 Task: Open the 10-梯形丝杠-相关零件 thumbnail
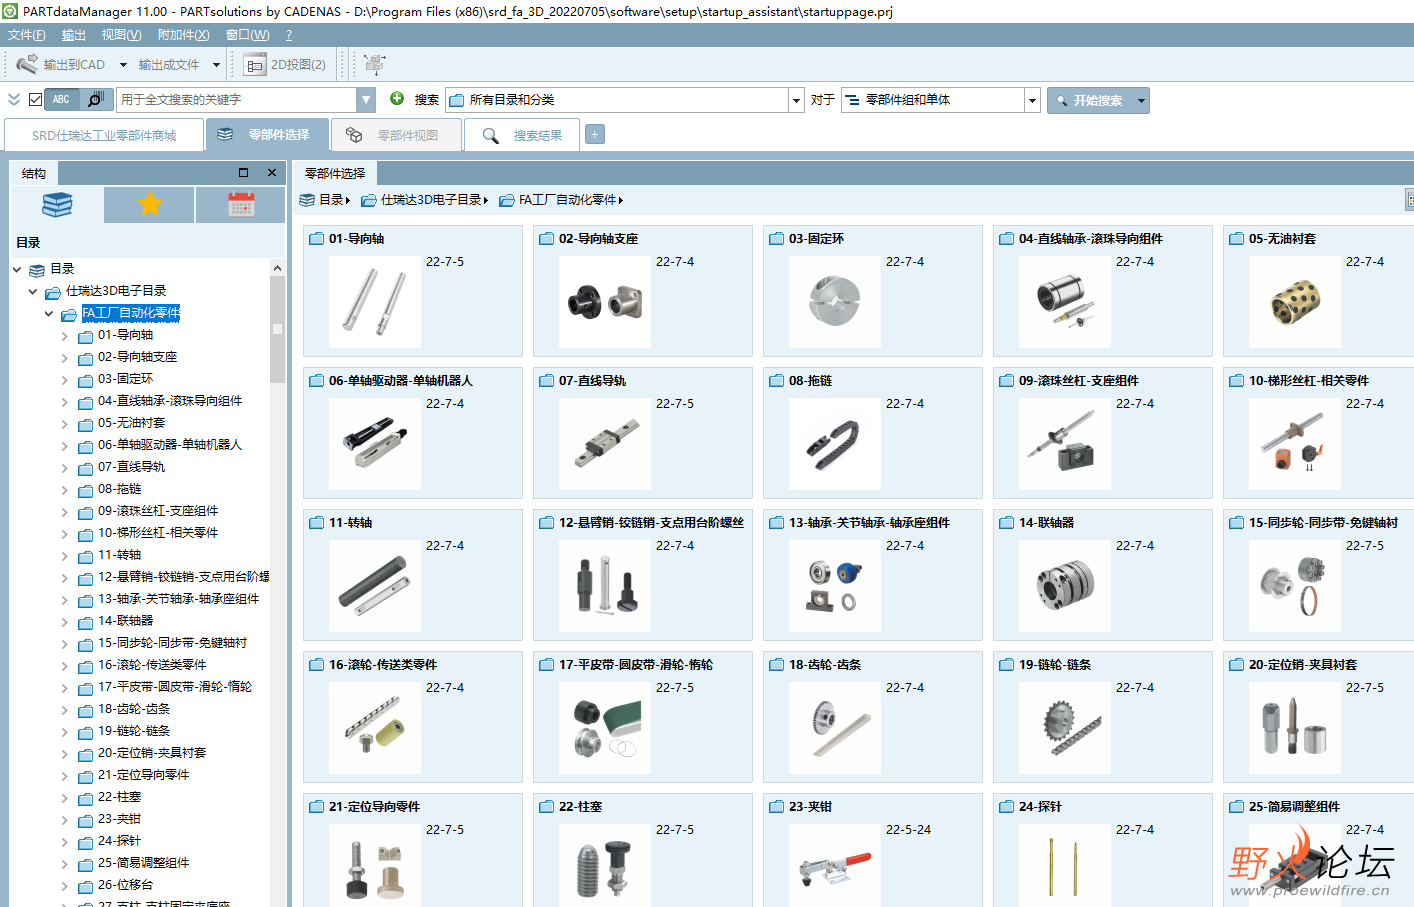coord(1295,444)
